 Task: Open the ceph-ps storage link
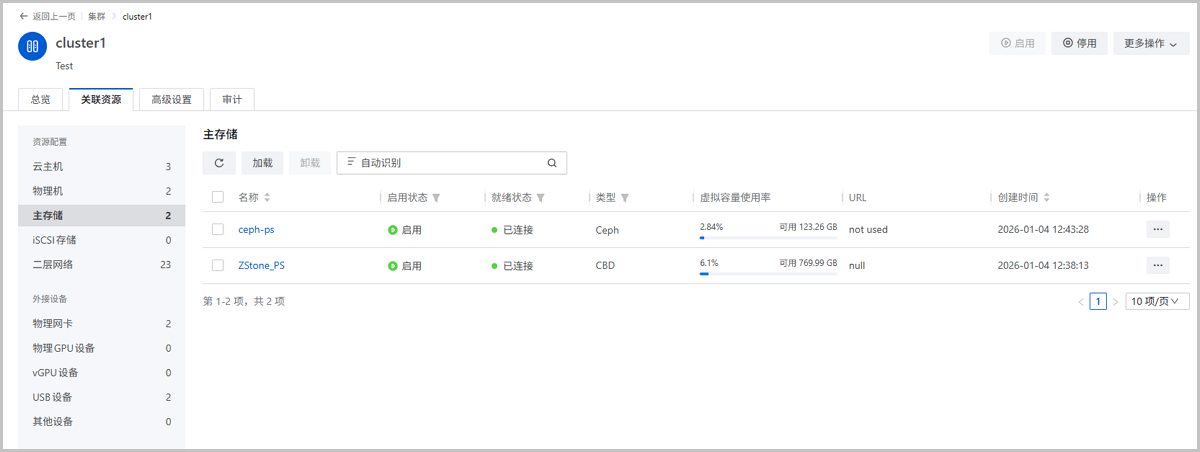[256, 230]
